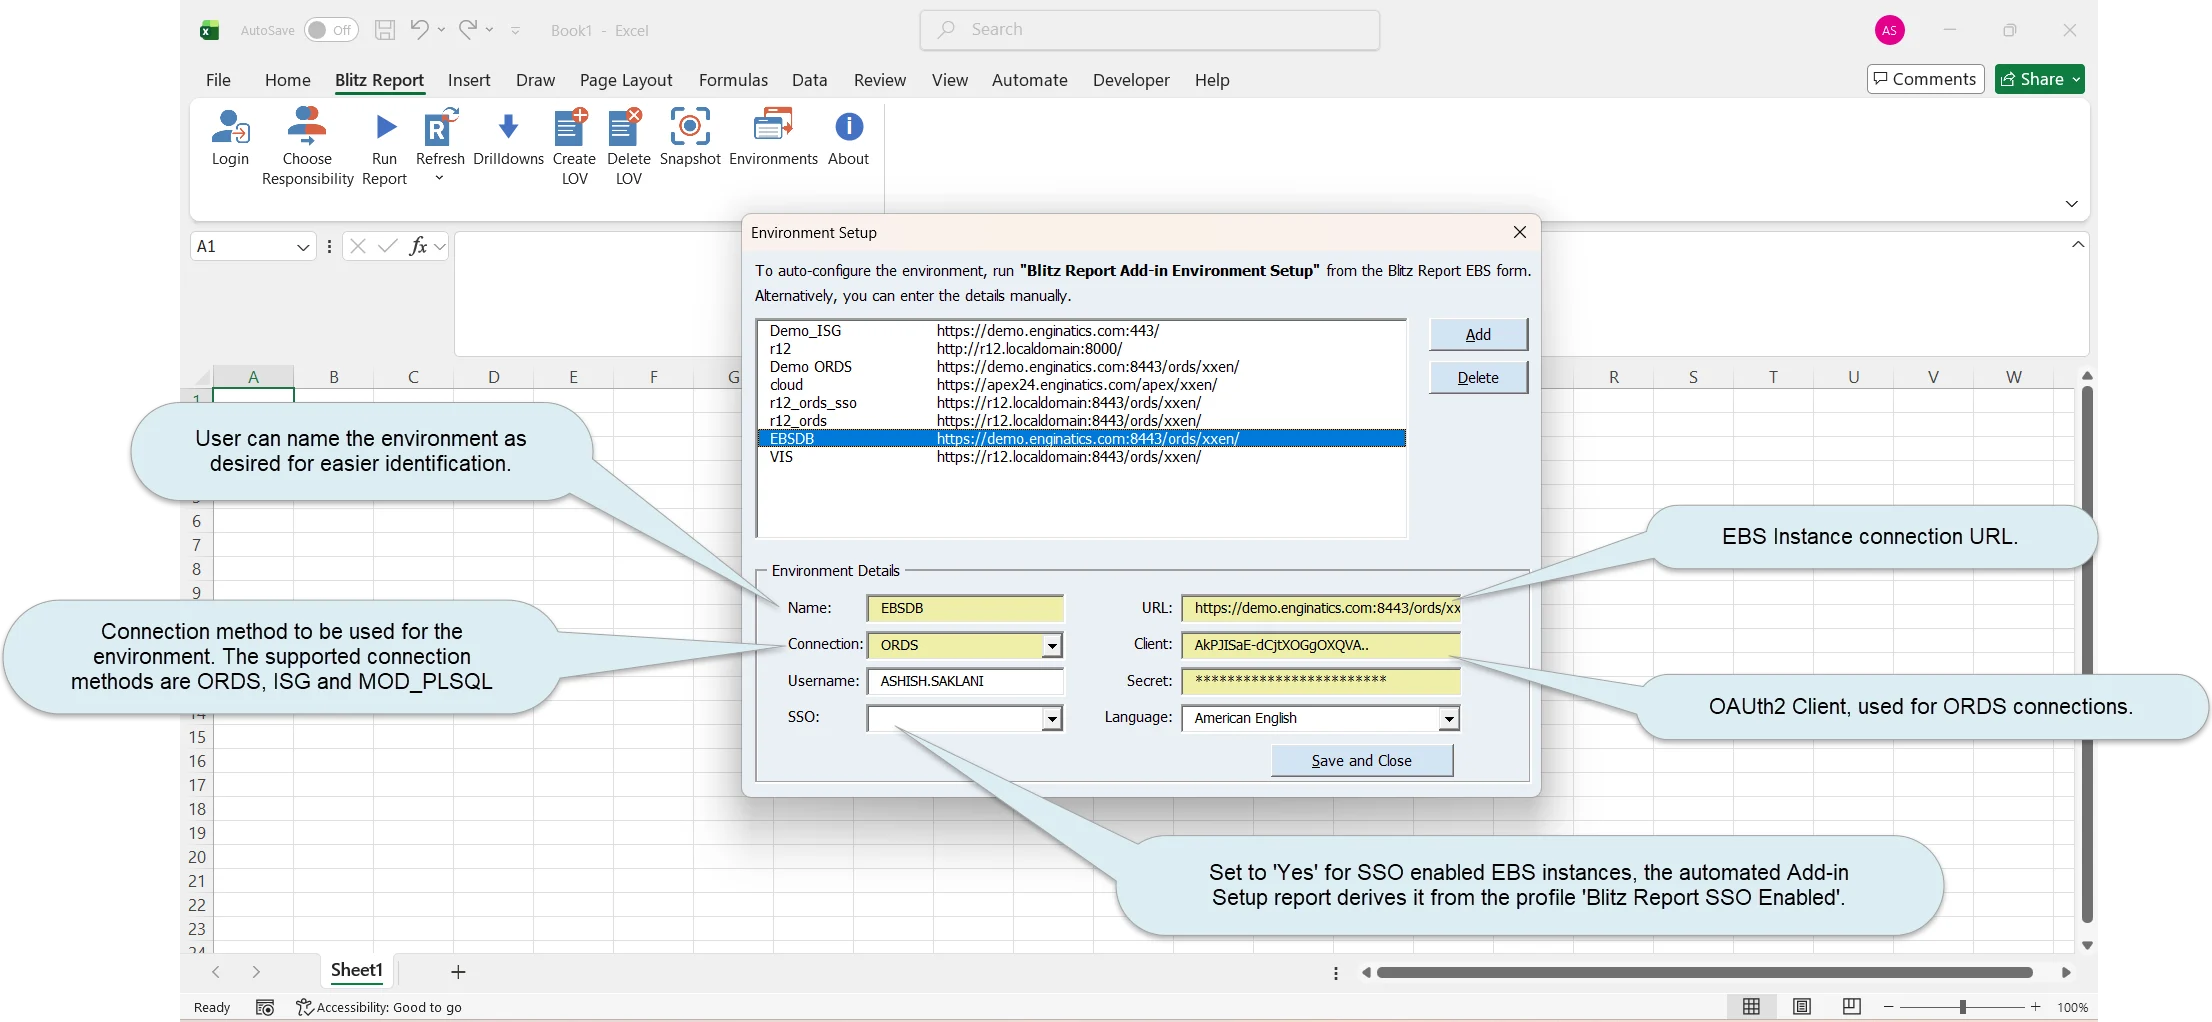Screen dimensions: 2212x1022
Task: Switch to Page Layout view icon
Action: click(1801, 1007)
